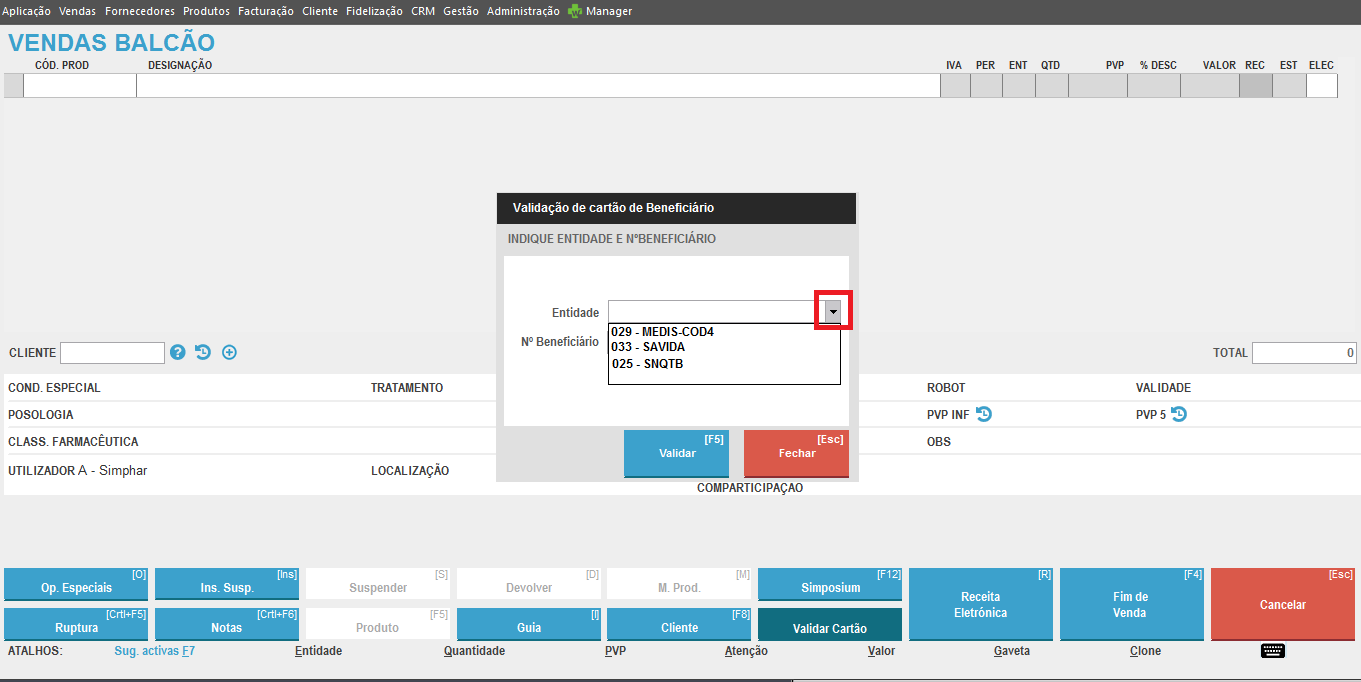The height and width of the screenshot is (682, 1361).
Task: Open the Fidelização menu
Action: click(374, 11)
